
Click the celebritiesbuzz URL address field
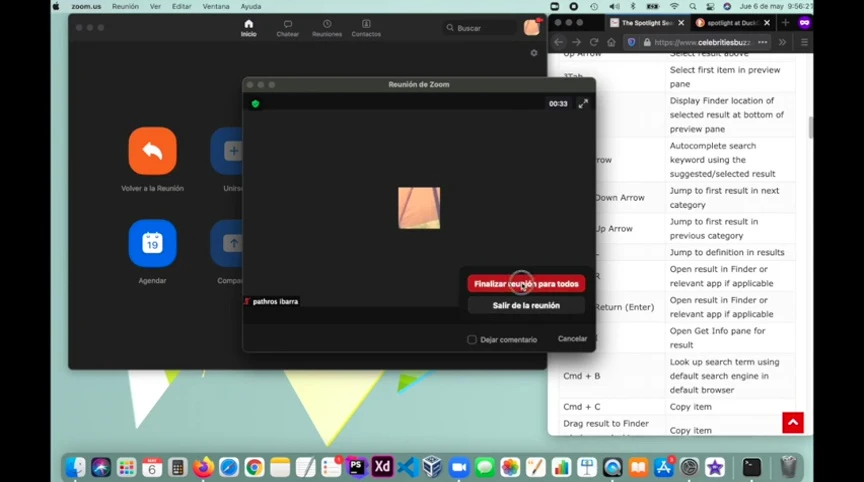(x=703, y=42)
